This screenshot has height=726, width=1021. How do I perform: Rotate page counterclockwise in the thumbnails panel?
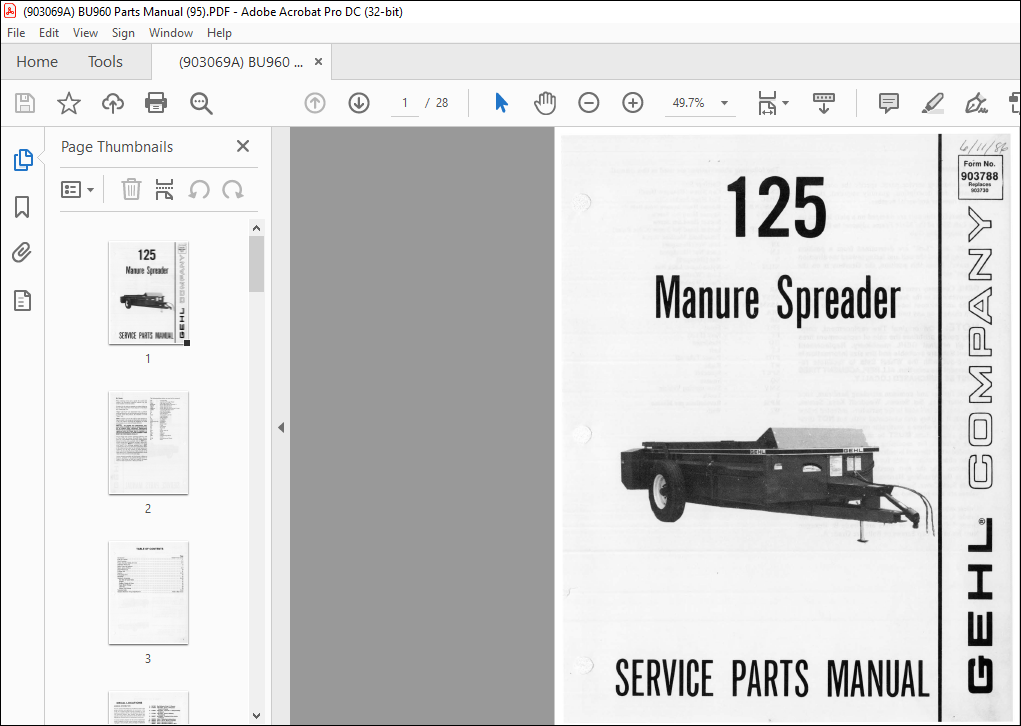tap(199, 189)
